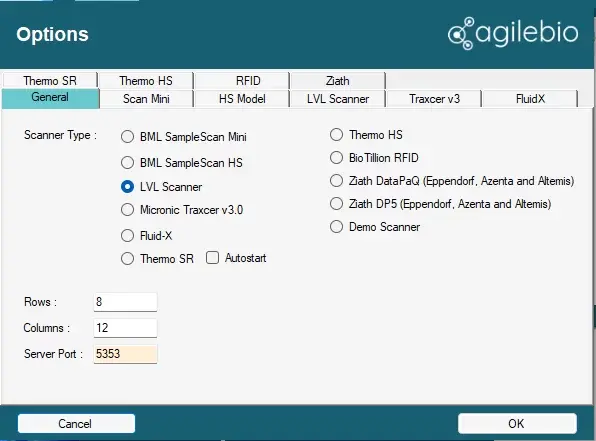Confirm settings with the OK button

click(517, 424)
